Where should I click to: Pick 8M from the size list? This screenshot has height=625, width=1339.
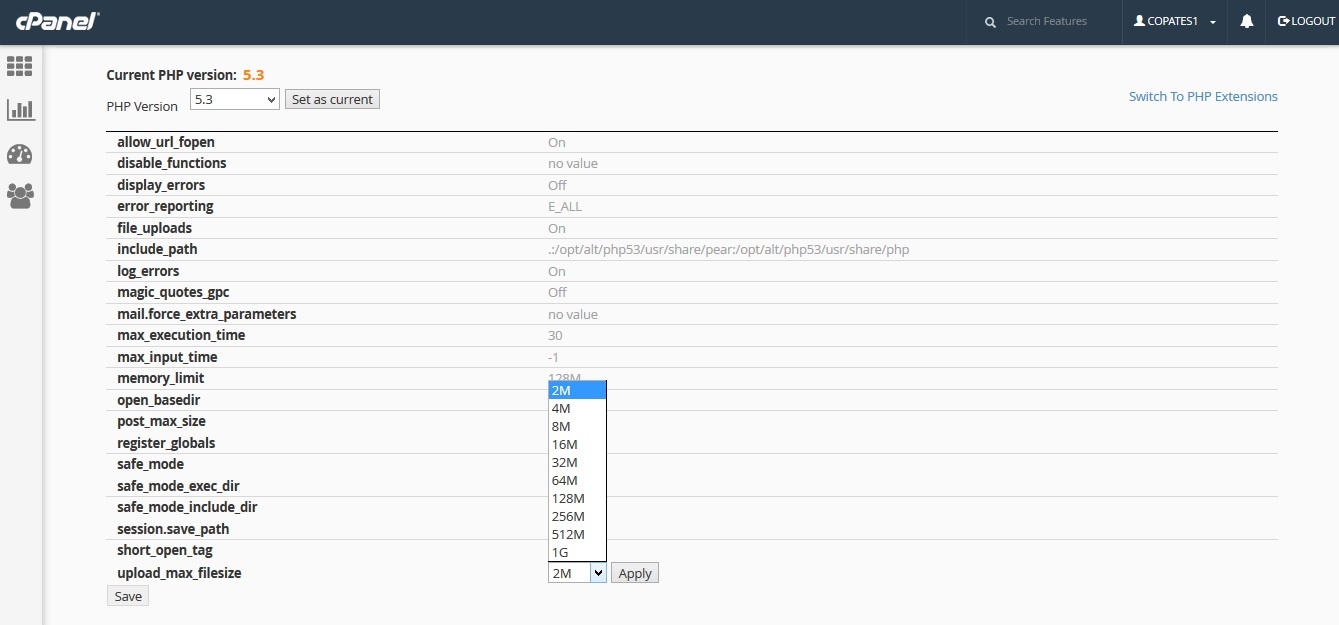(577, 426)
